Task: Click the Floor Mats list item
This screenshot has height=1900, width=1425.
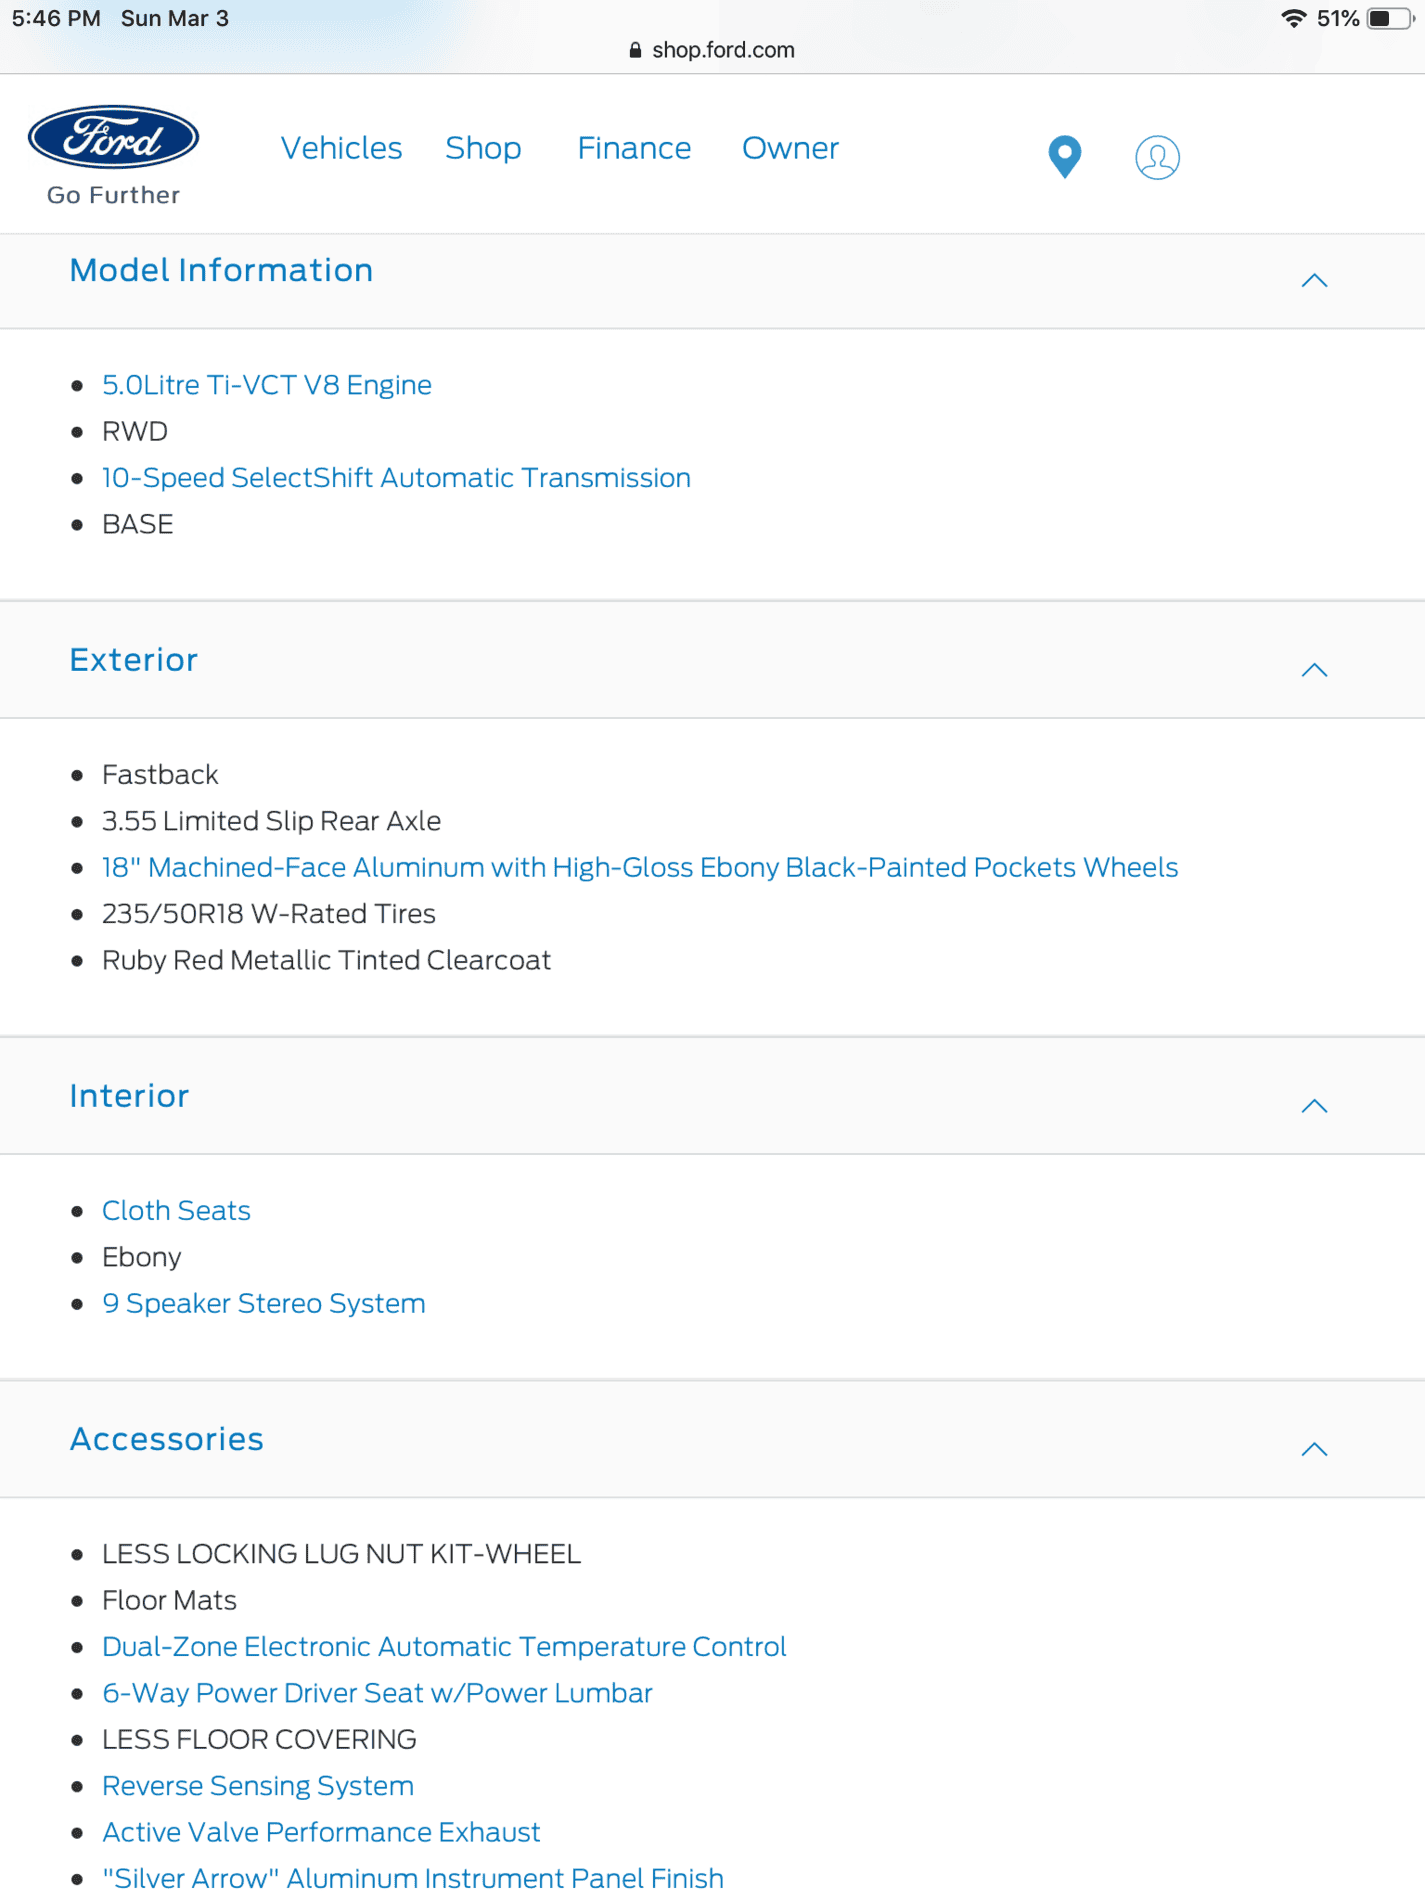Action: click(169, 1600)
